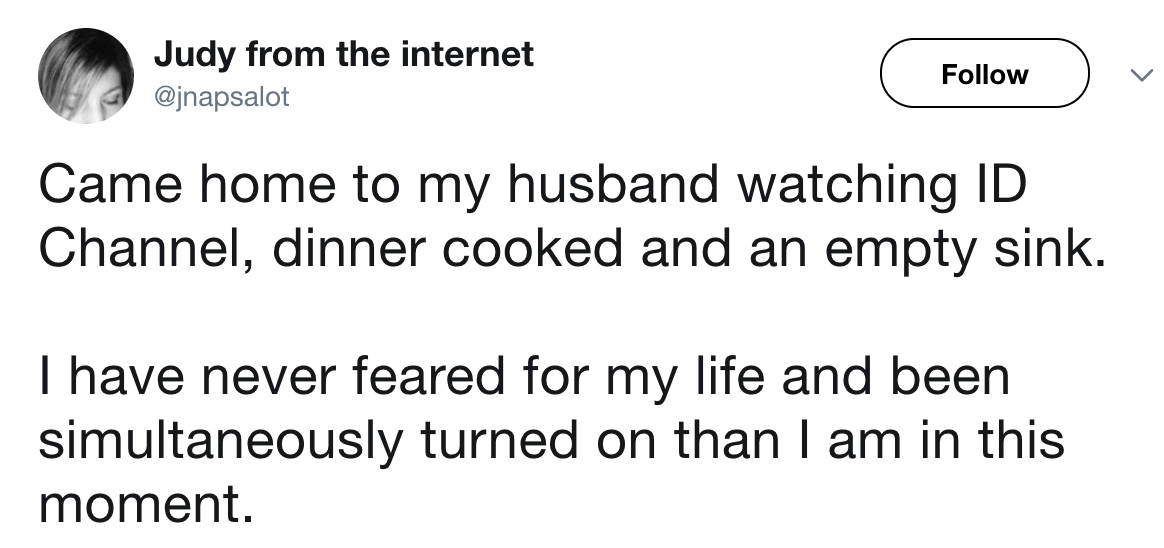Select the word 'Channel,' in the tweet
The height and width of the screenshot is (548, 1164).
[146, 251]
